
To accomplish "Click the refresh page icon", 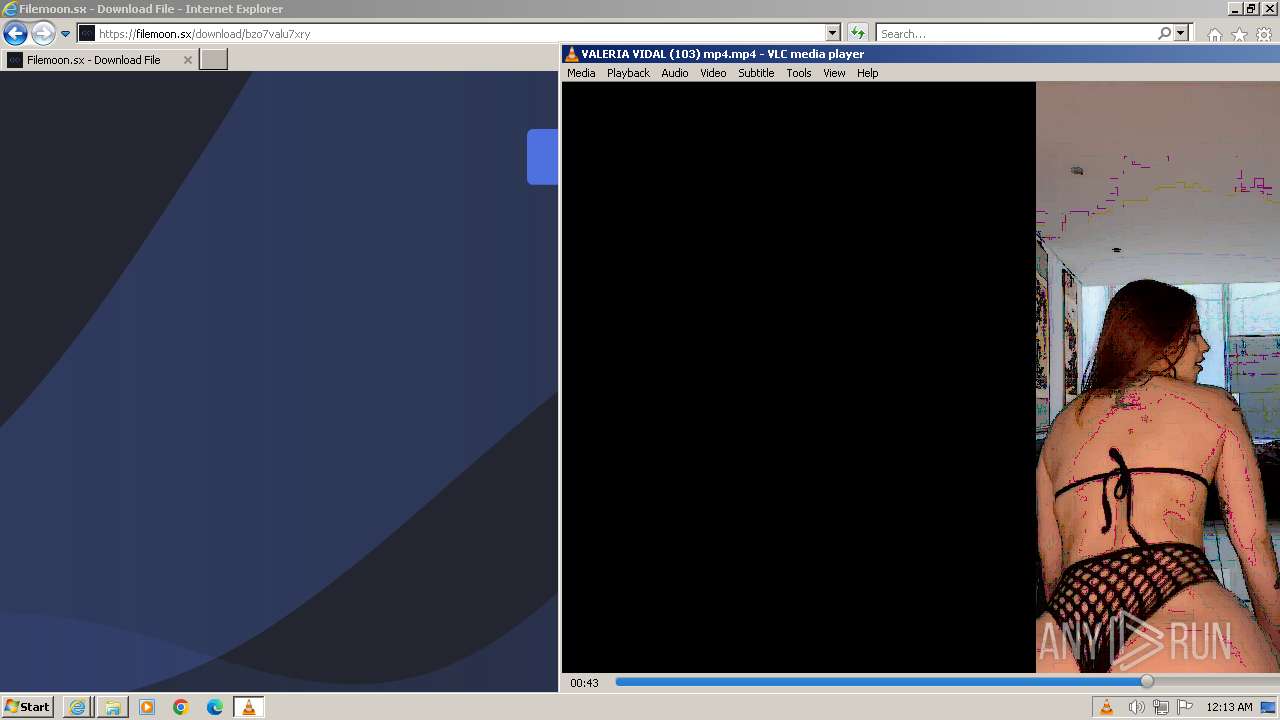I will click(857, 33).
